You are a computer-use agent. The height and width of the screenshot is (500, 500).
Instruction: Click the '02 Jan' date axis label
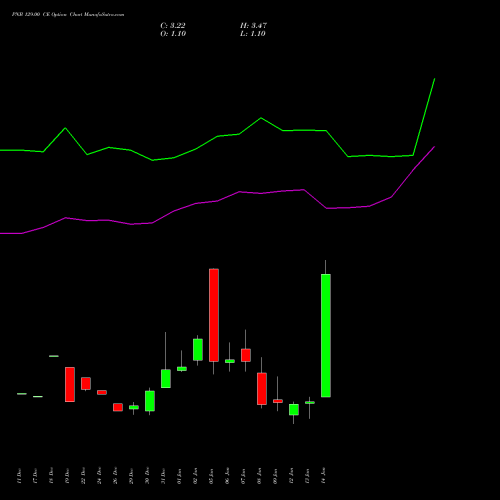195,476
